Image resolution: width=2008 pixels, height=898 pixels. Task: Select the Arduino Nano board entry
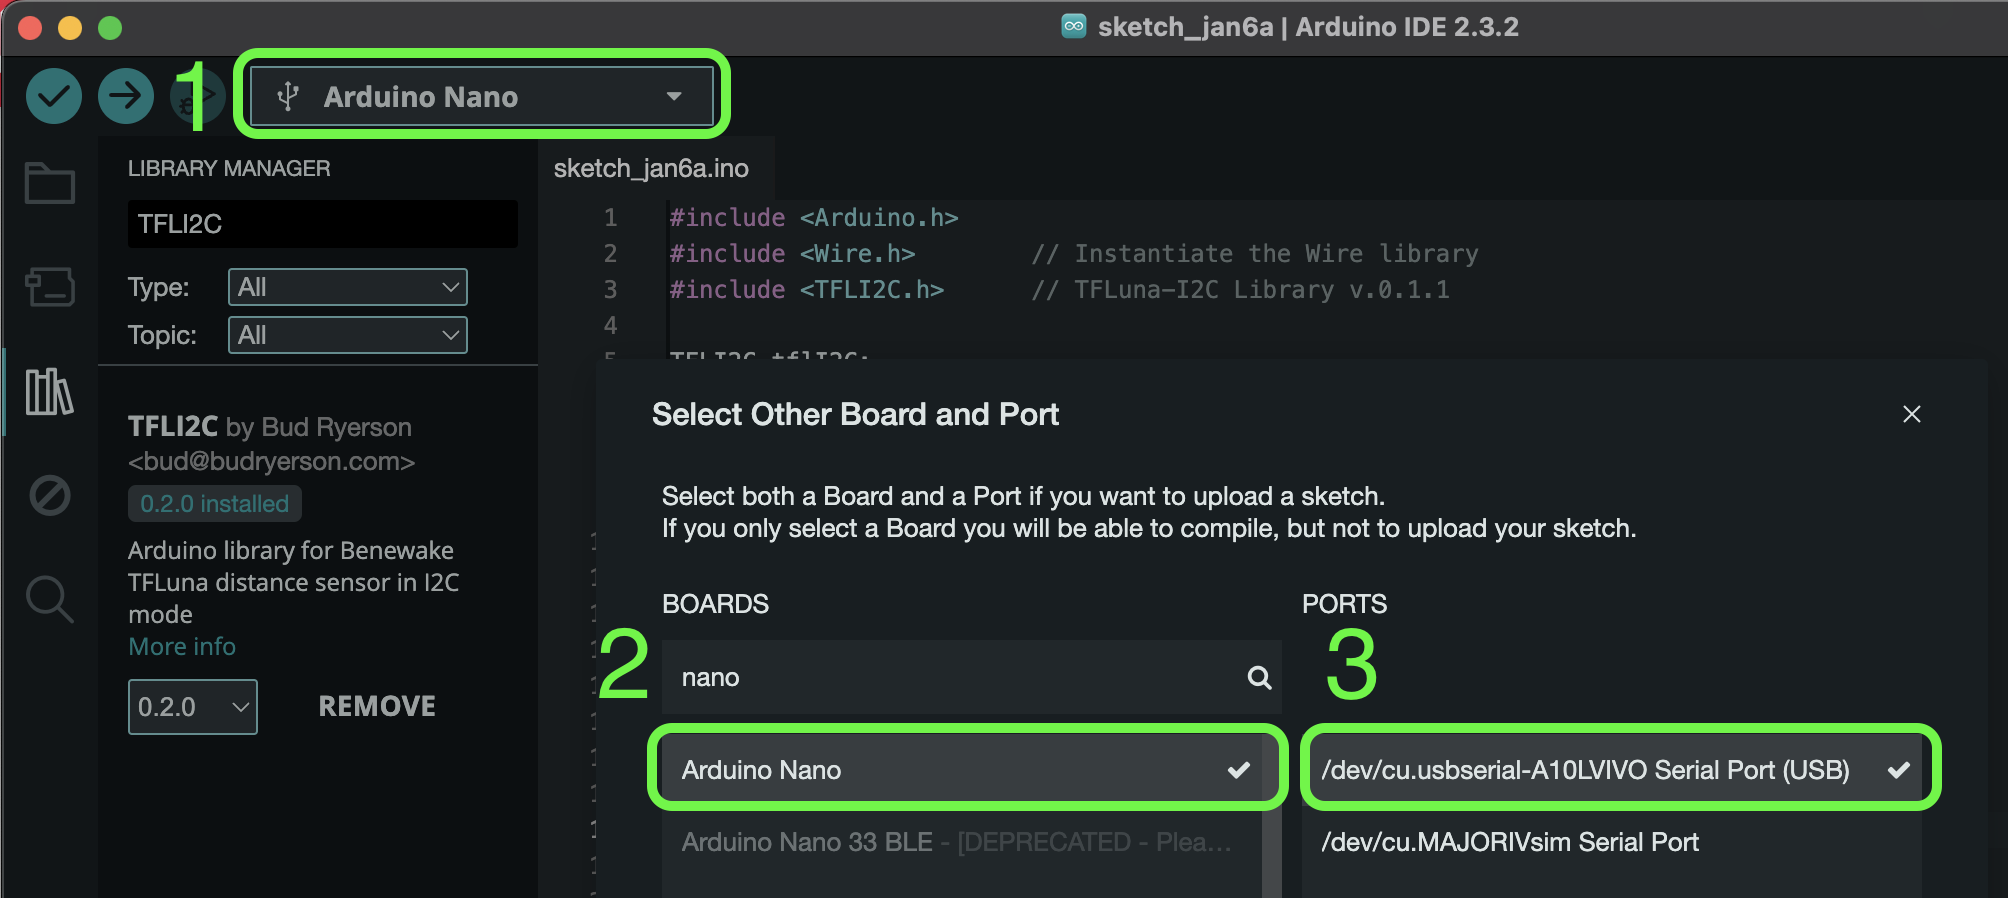tap(961, 770)
